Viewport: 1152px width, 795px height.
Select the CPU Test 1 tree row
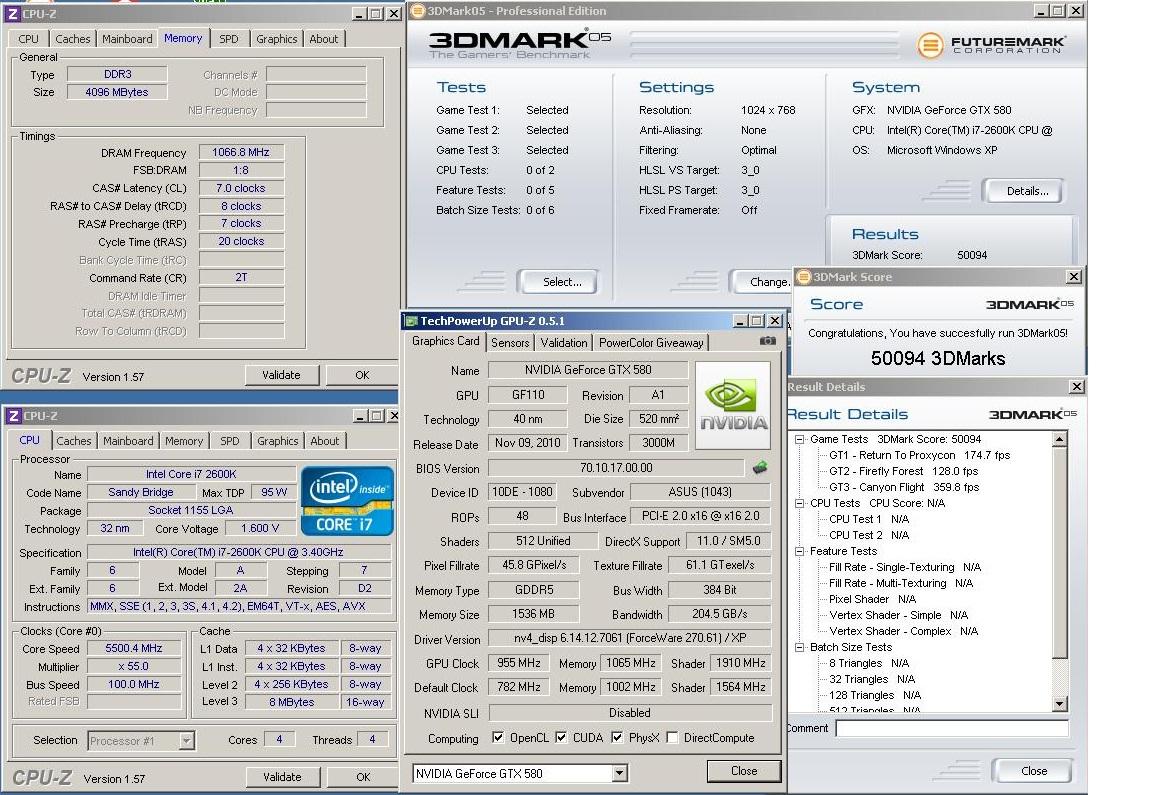[868, 519]
